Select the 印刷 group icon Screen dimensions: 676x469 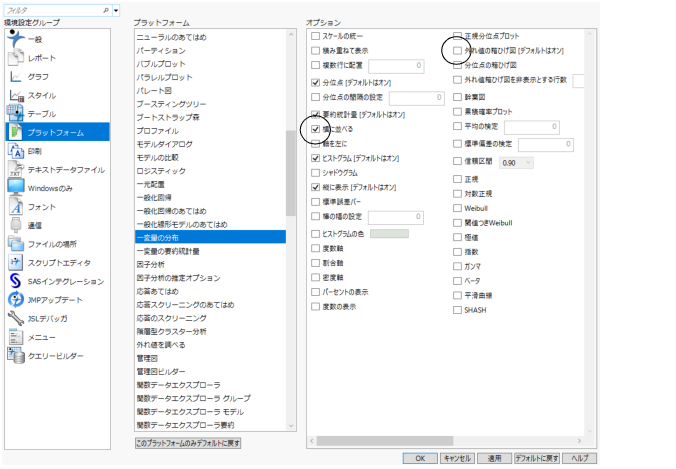pyautogui.click(x=16, y=151)
